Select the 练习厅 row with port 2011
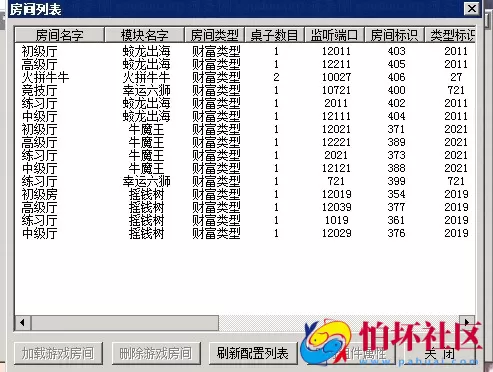The image size is (493, 372). pos(245,103)
